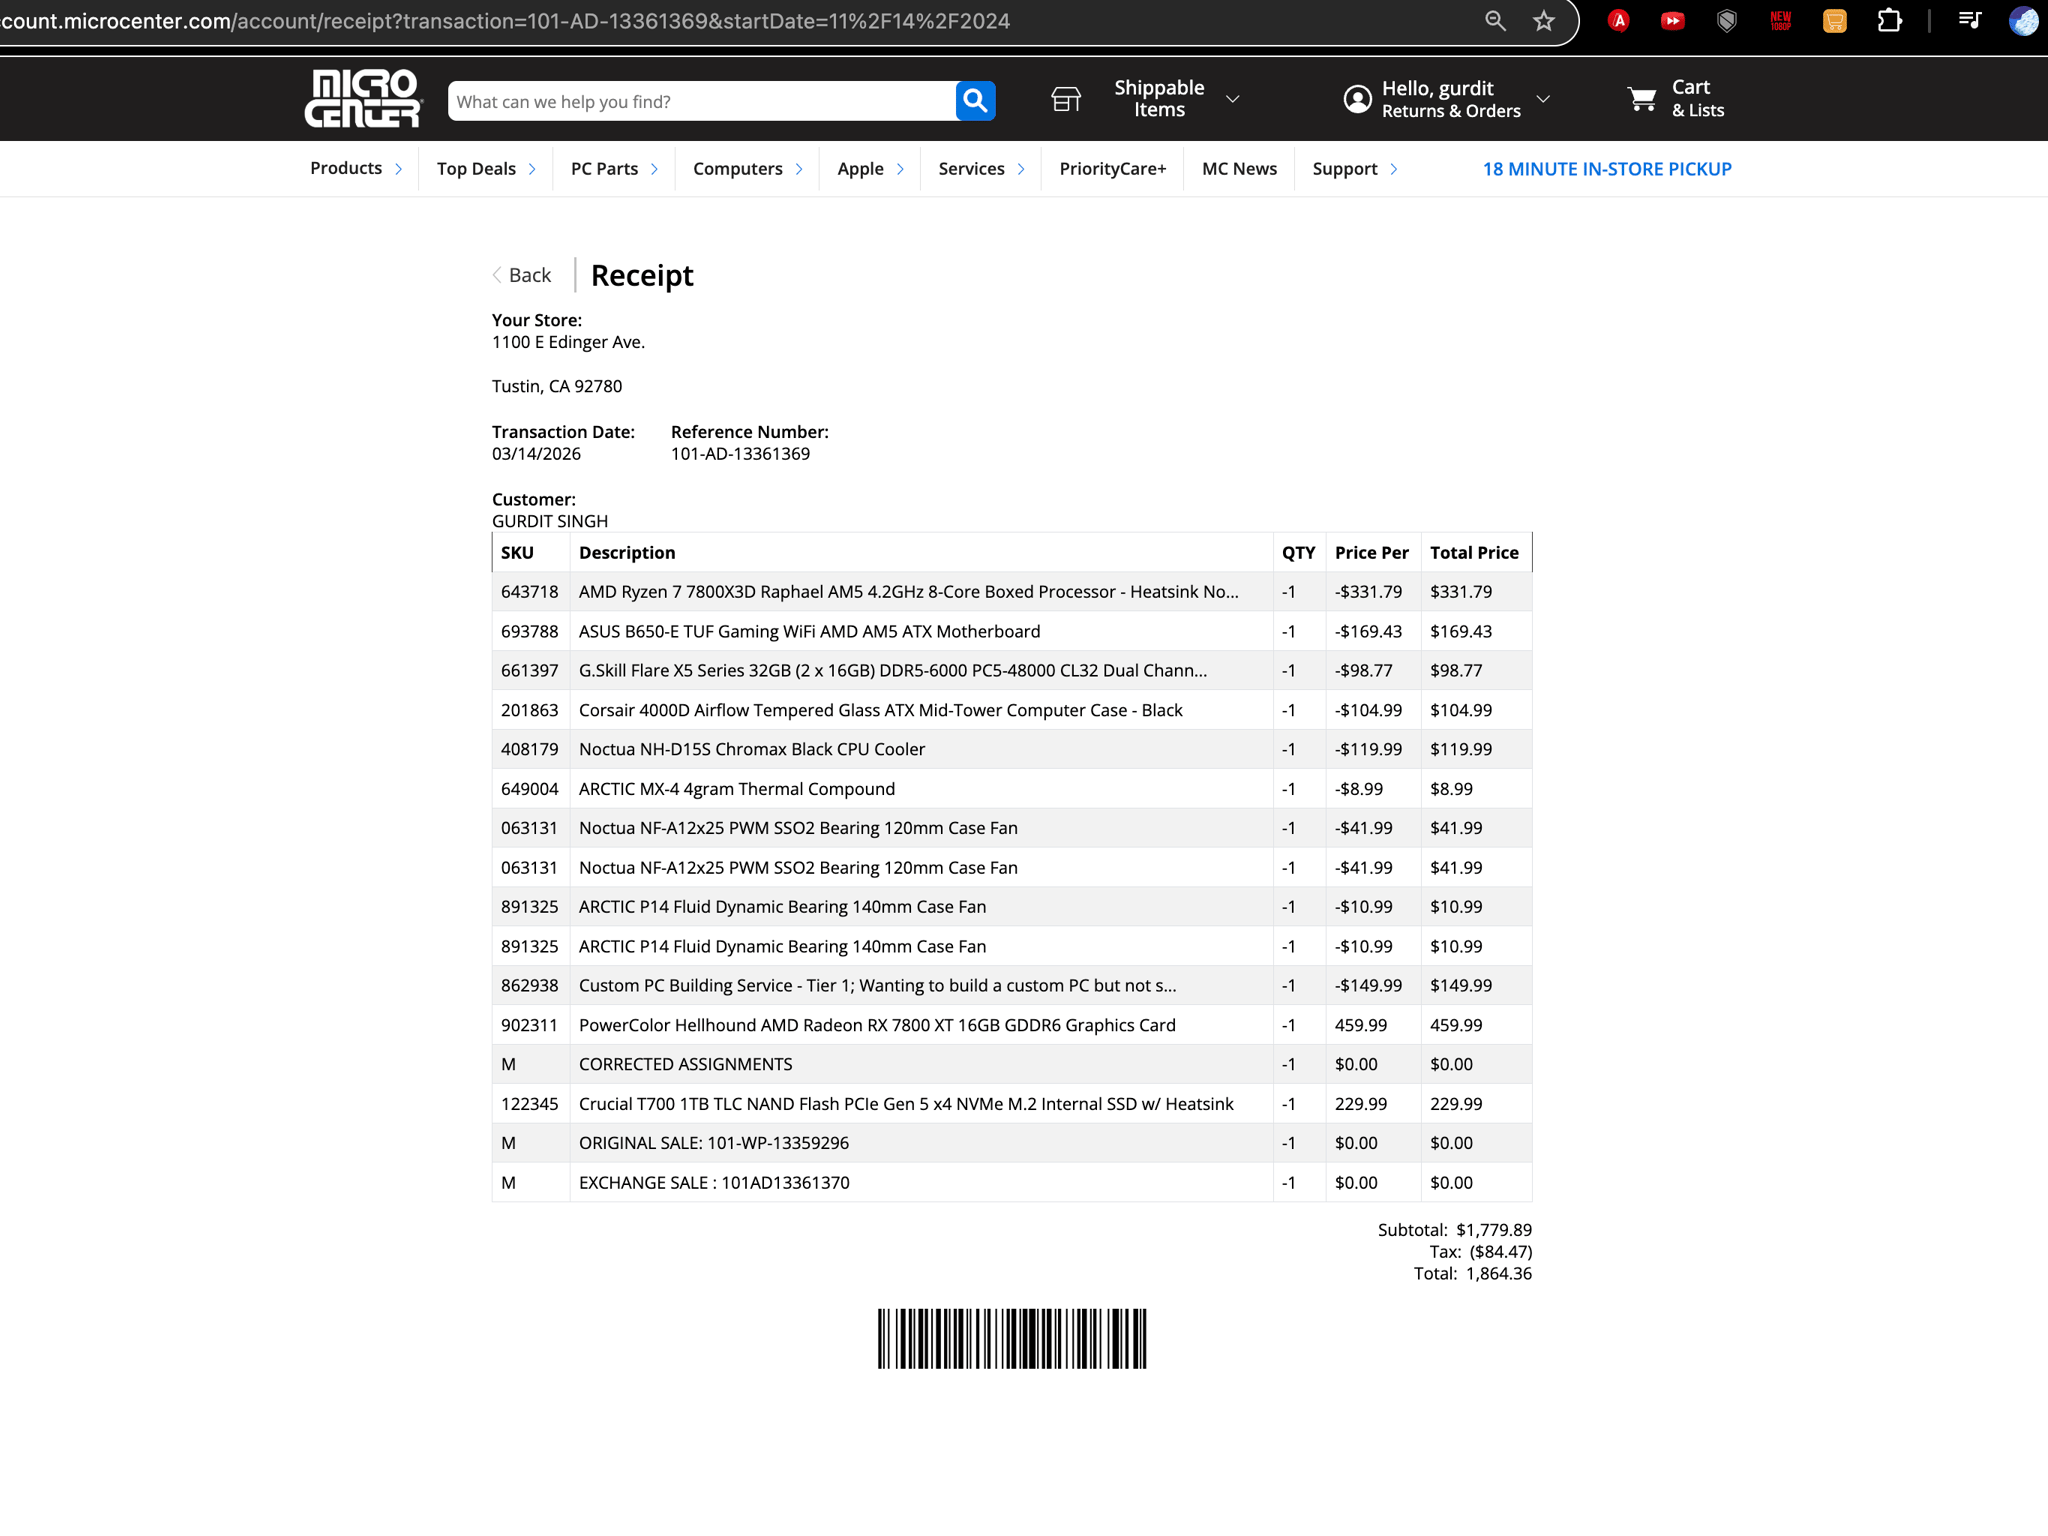Select the AMD Ryzen 7 7800X3D description
Screen dimensions: 2048x1536
click(908, 592)
